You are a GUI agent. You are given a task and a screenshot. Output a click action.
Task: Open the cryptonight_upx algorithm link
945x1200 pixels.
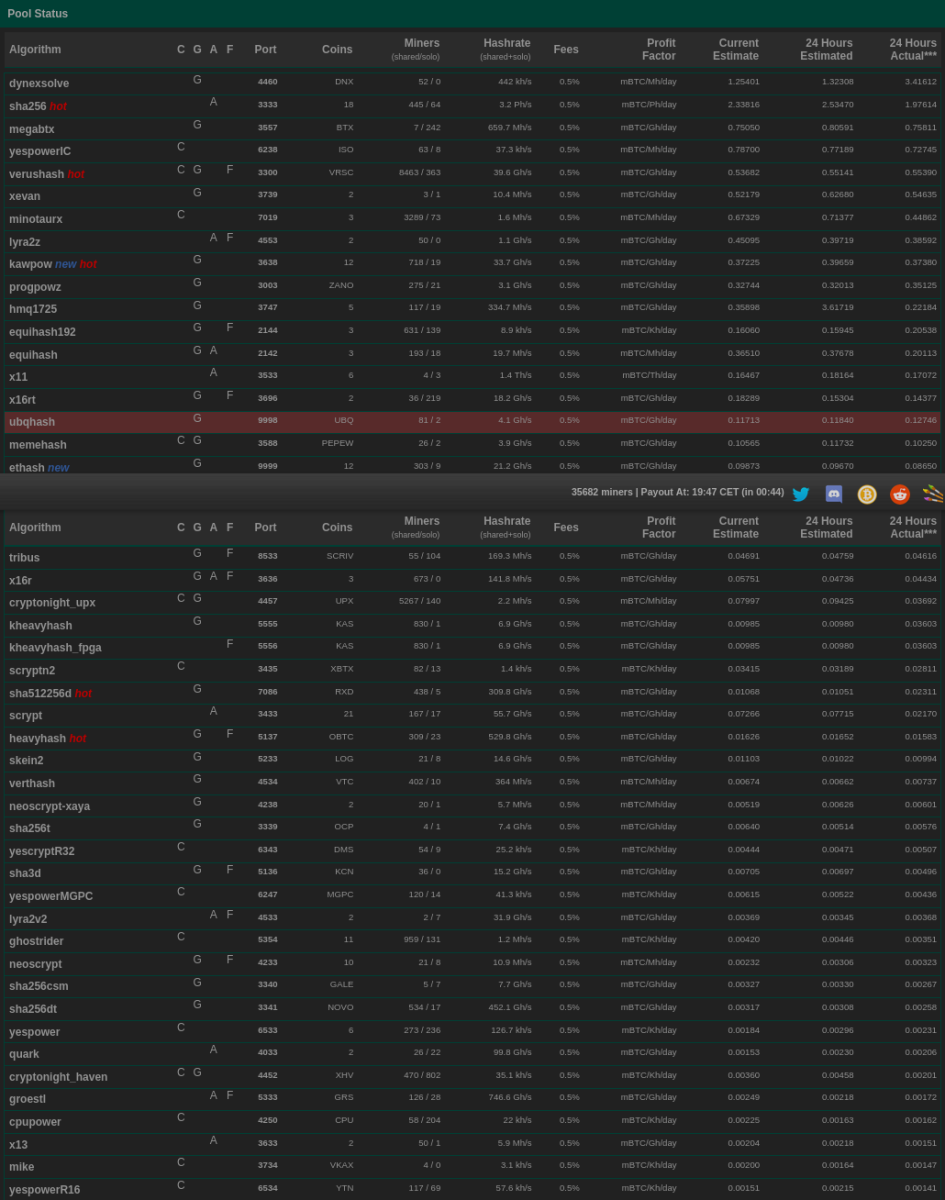pos(52,603)
